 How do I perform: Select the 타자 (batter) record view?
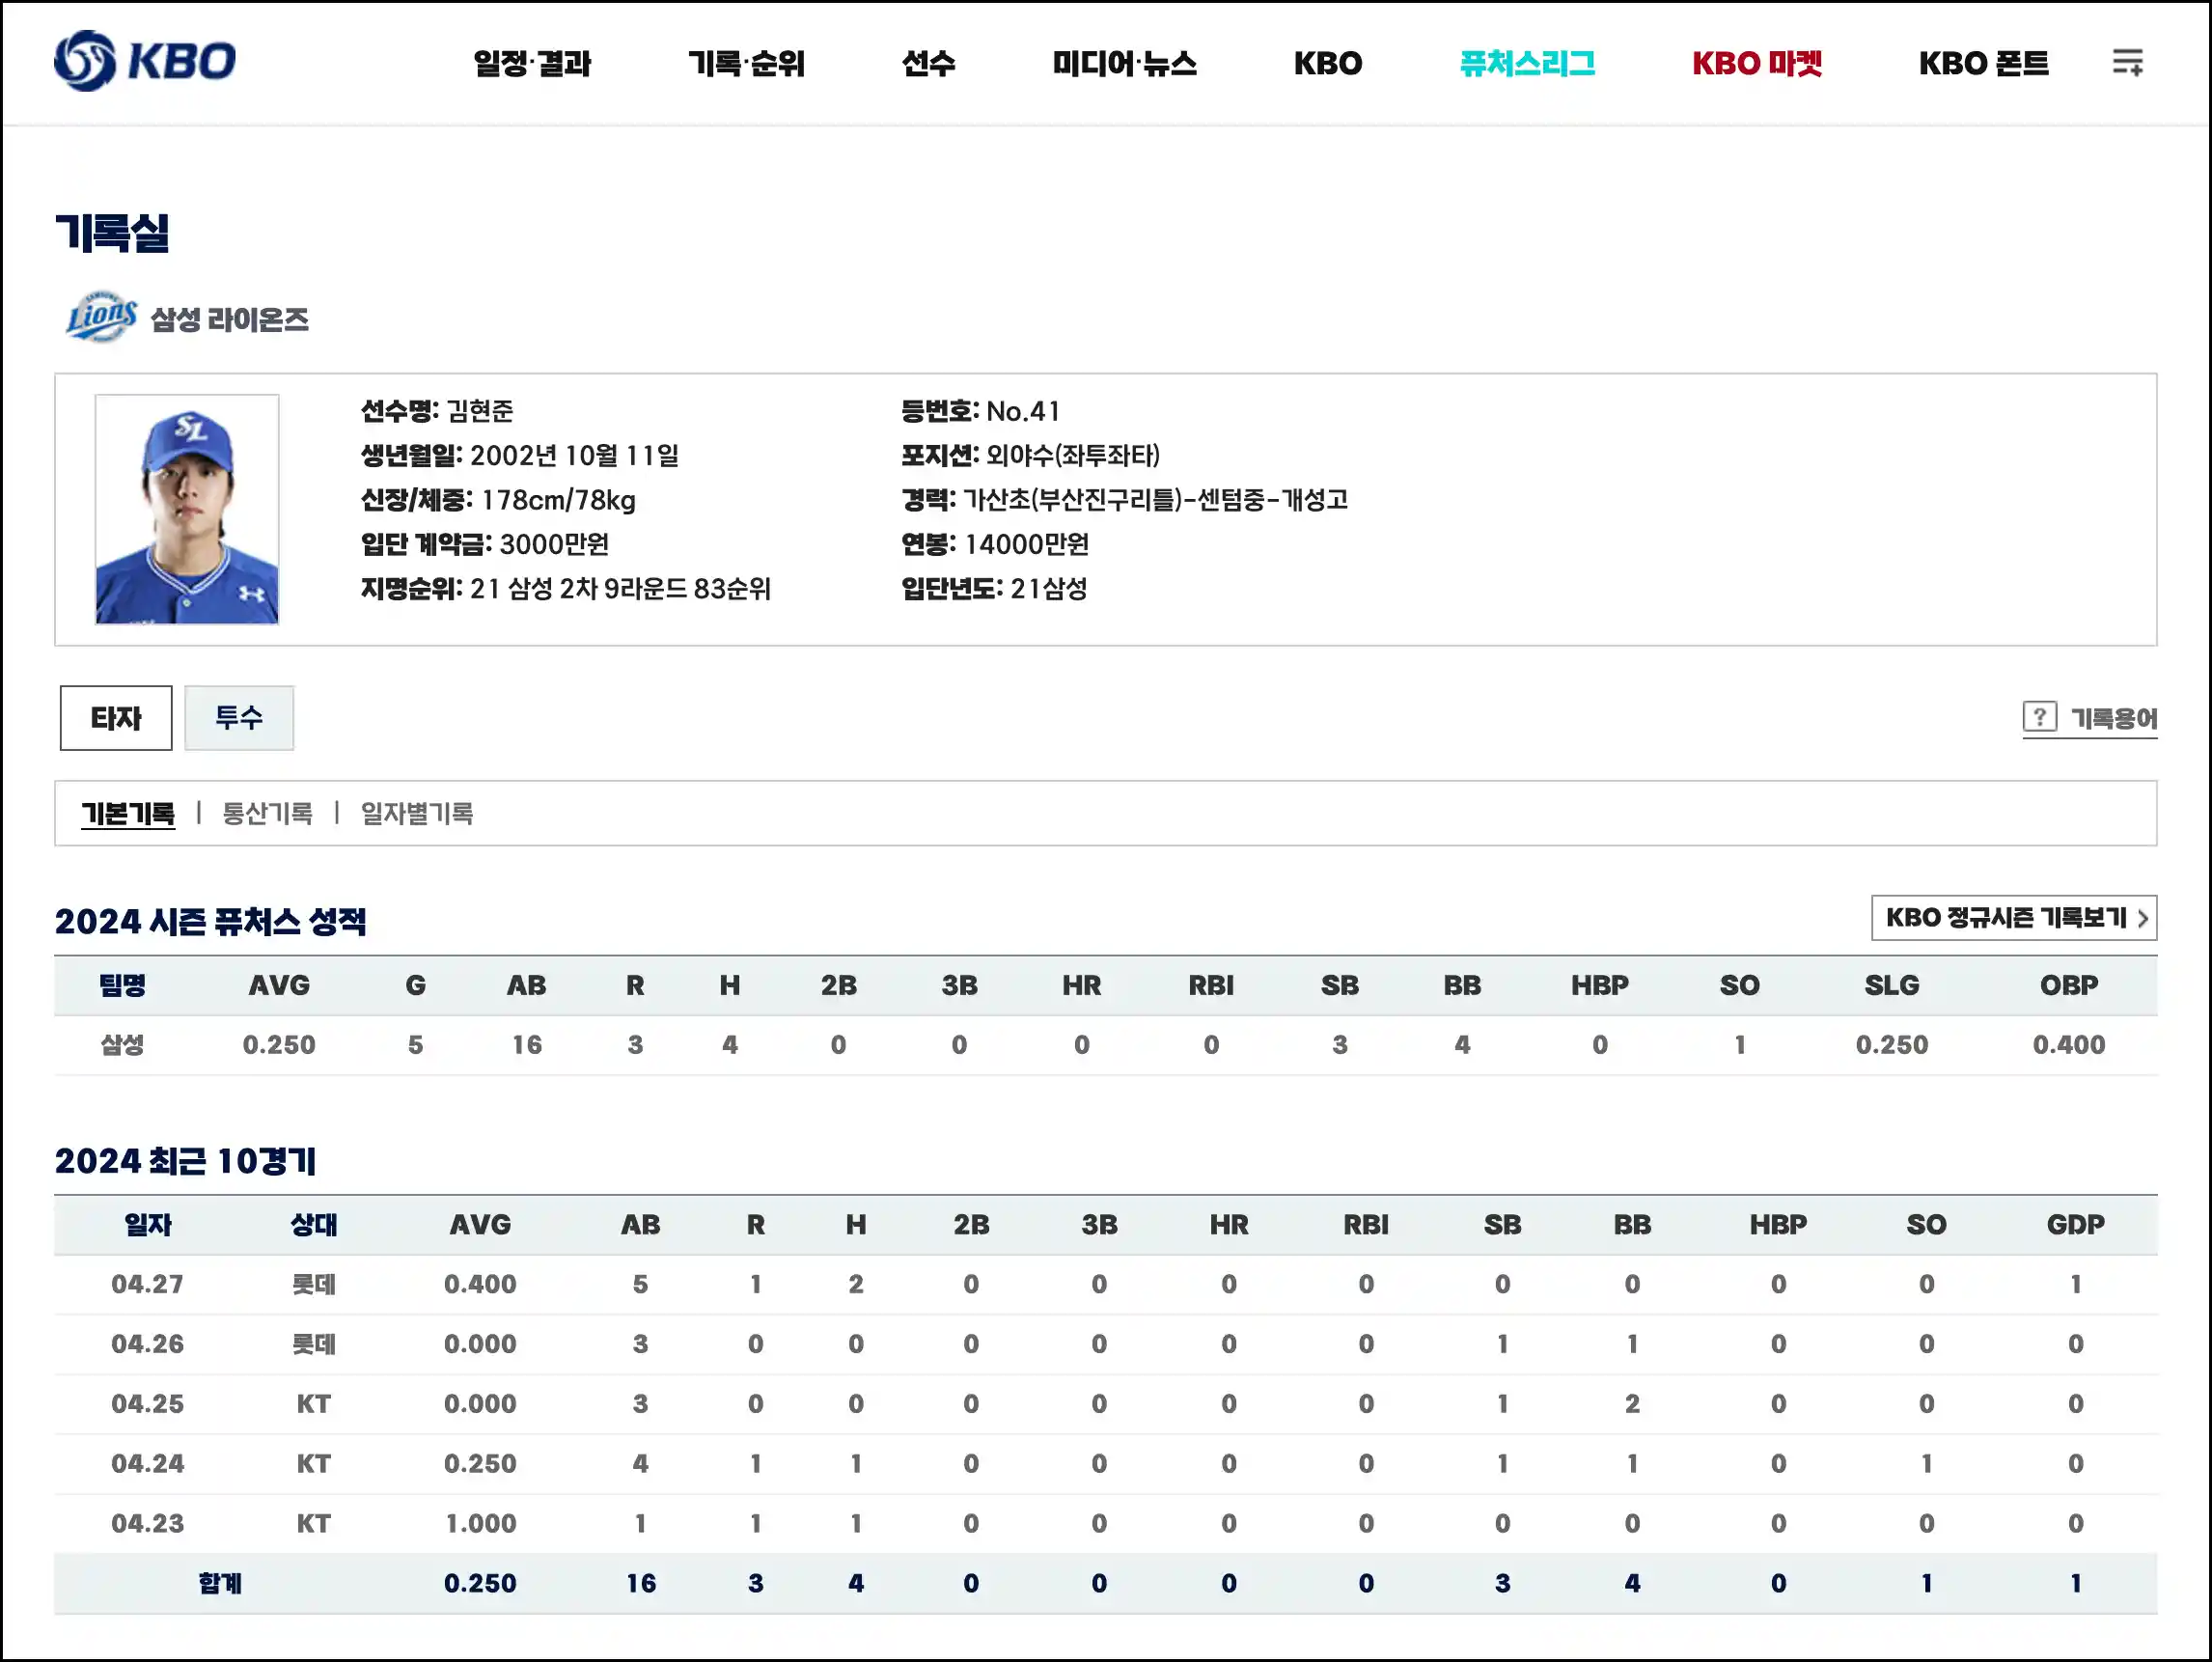click(115, 717)
